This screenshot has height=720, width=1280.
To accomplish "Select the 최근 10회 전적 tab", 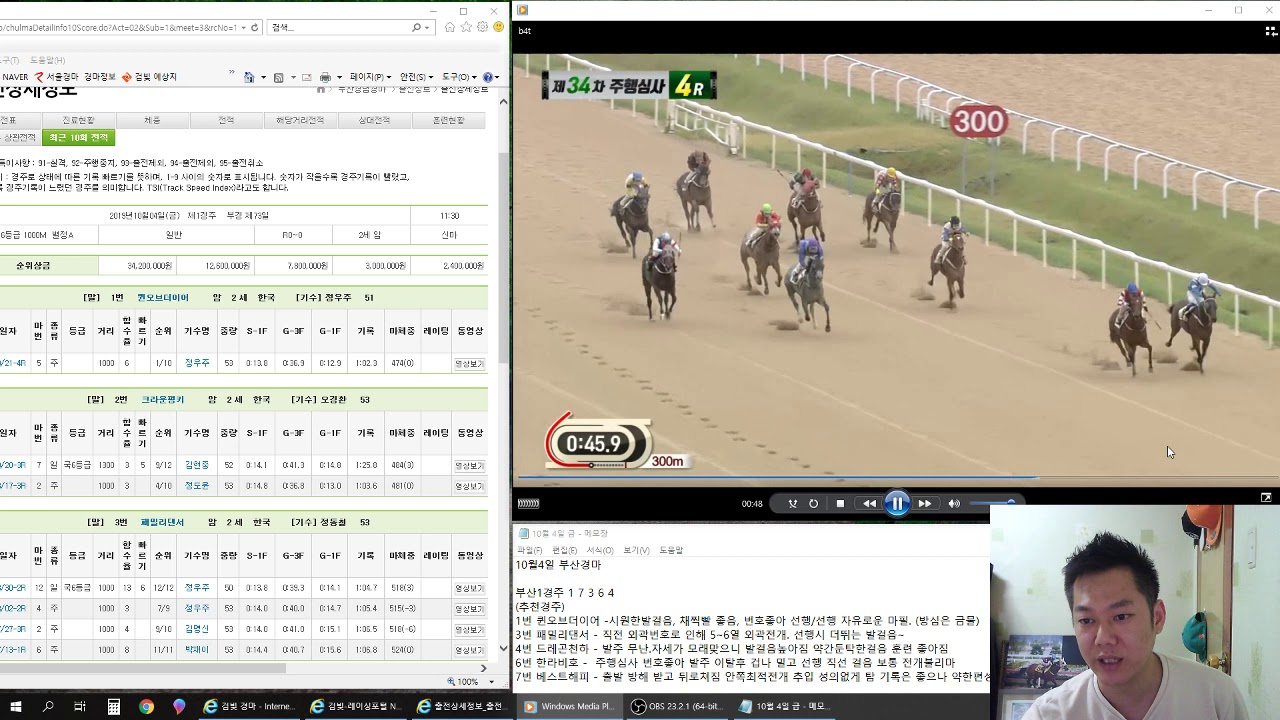I will (79, 138).
